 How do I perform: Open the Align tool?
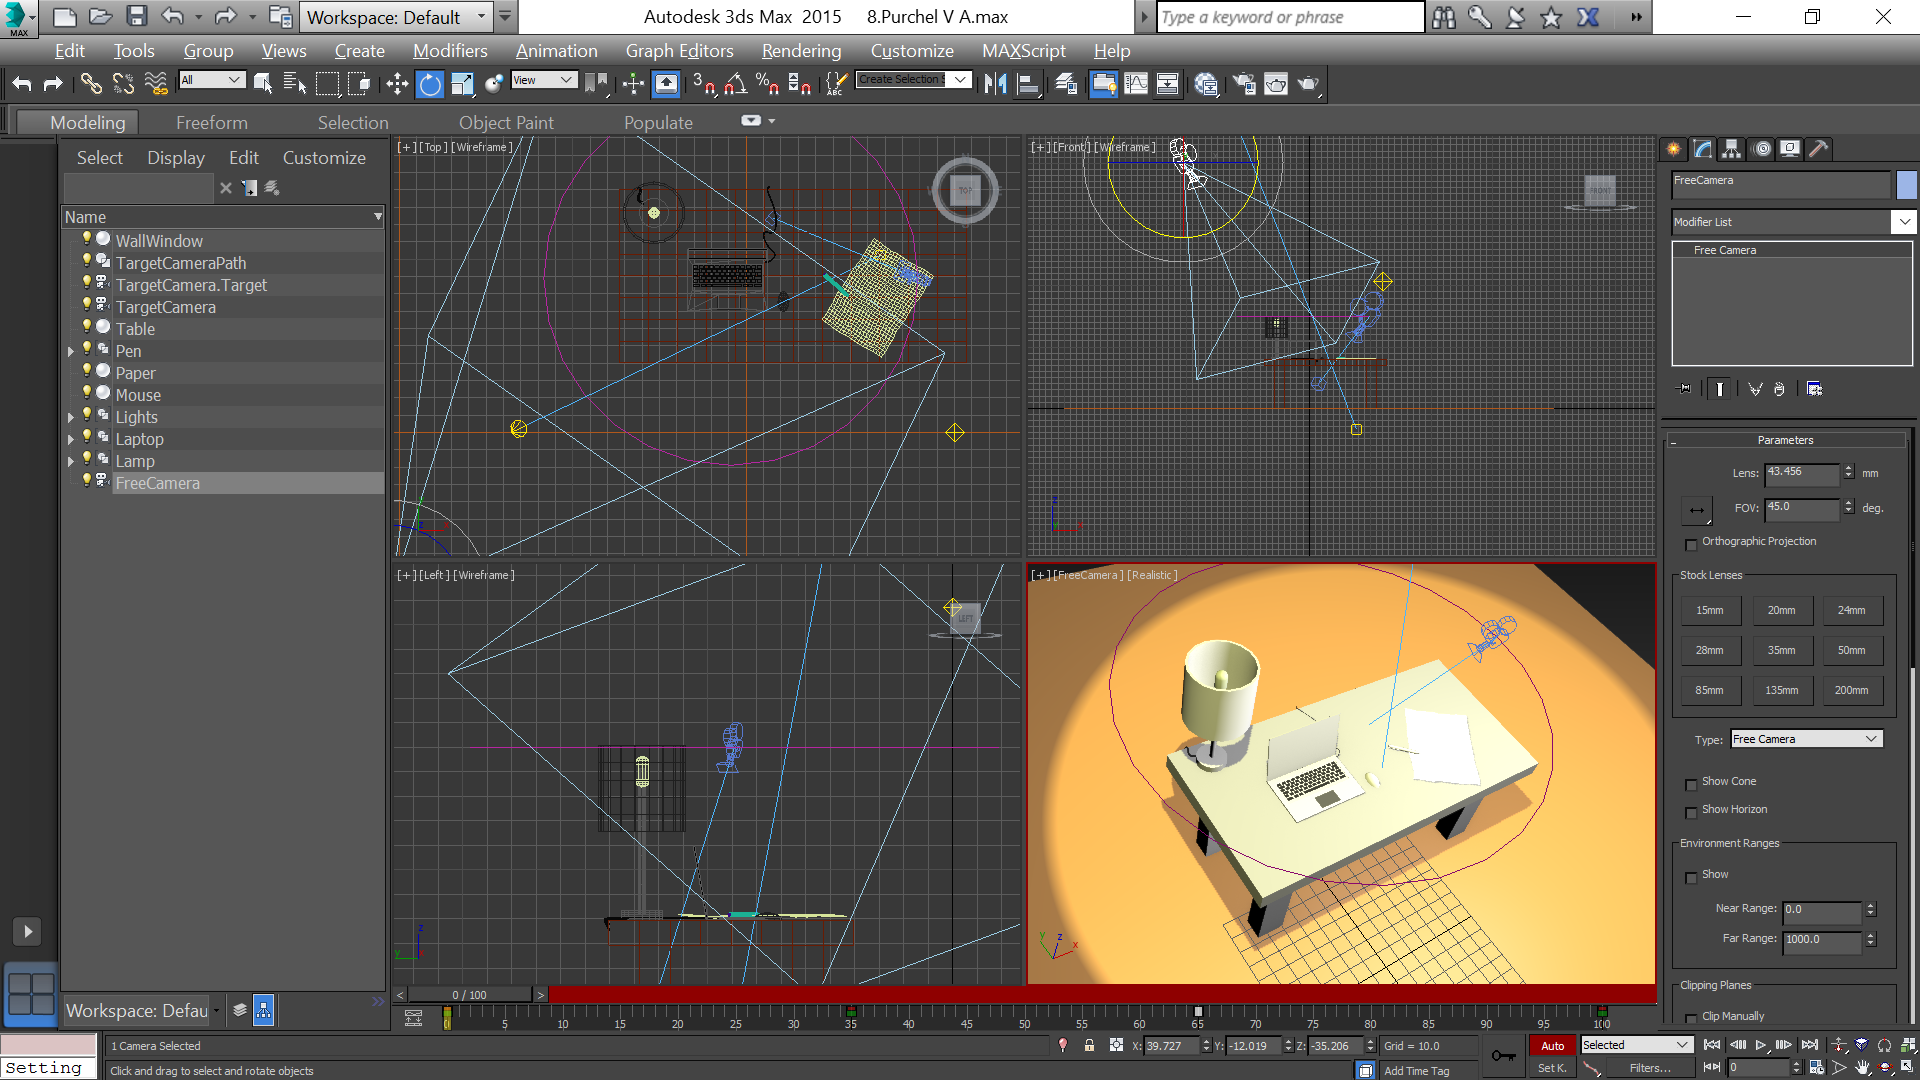(x=1027, y=84)
